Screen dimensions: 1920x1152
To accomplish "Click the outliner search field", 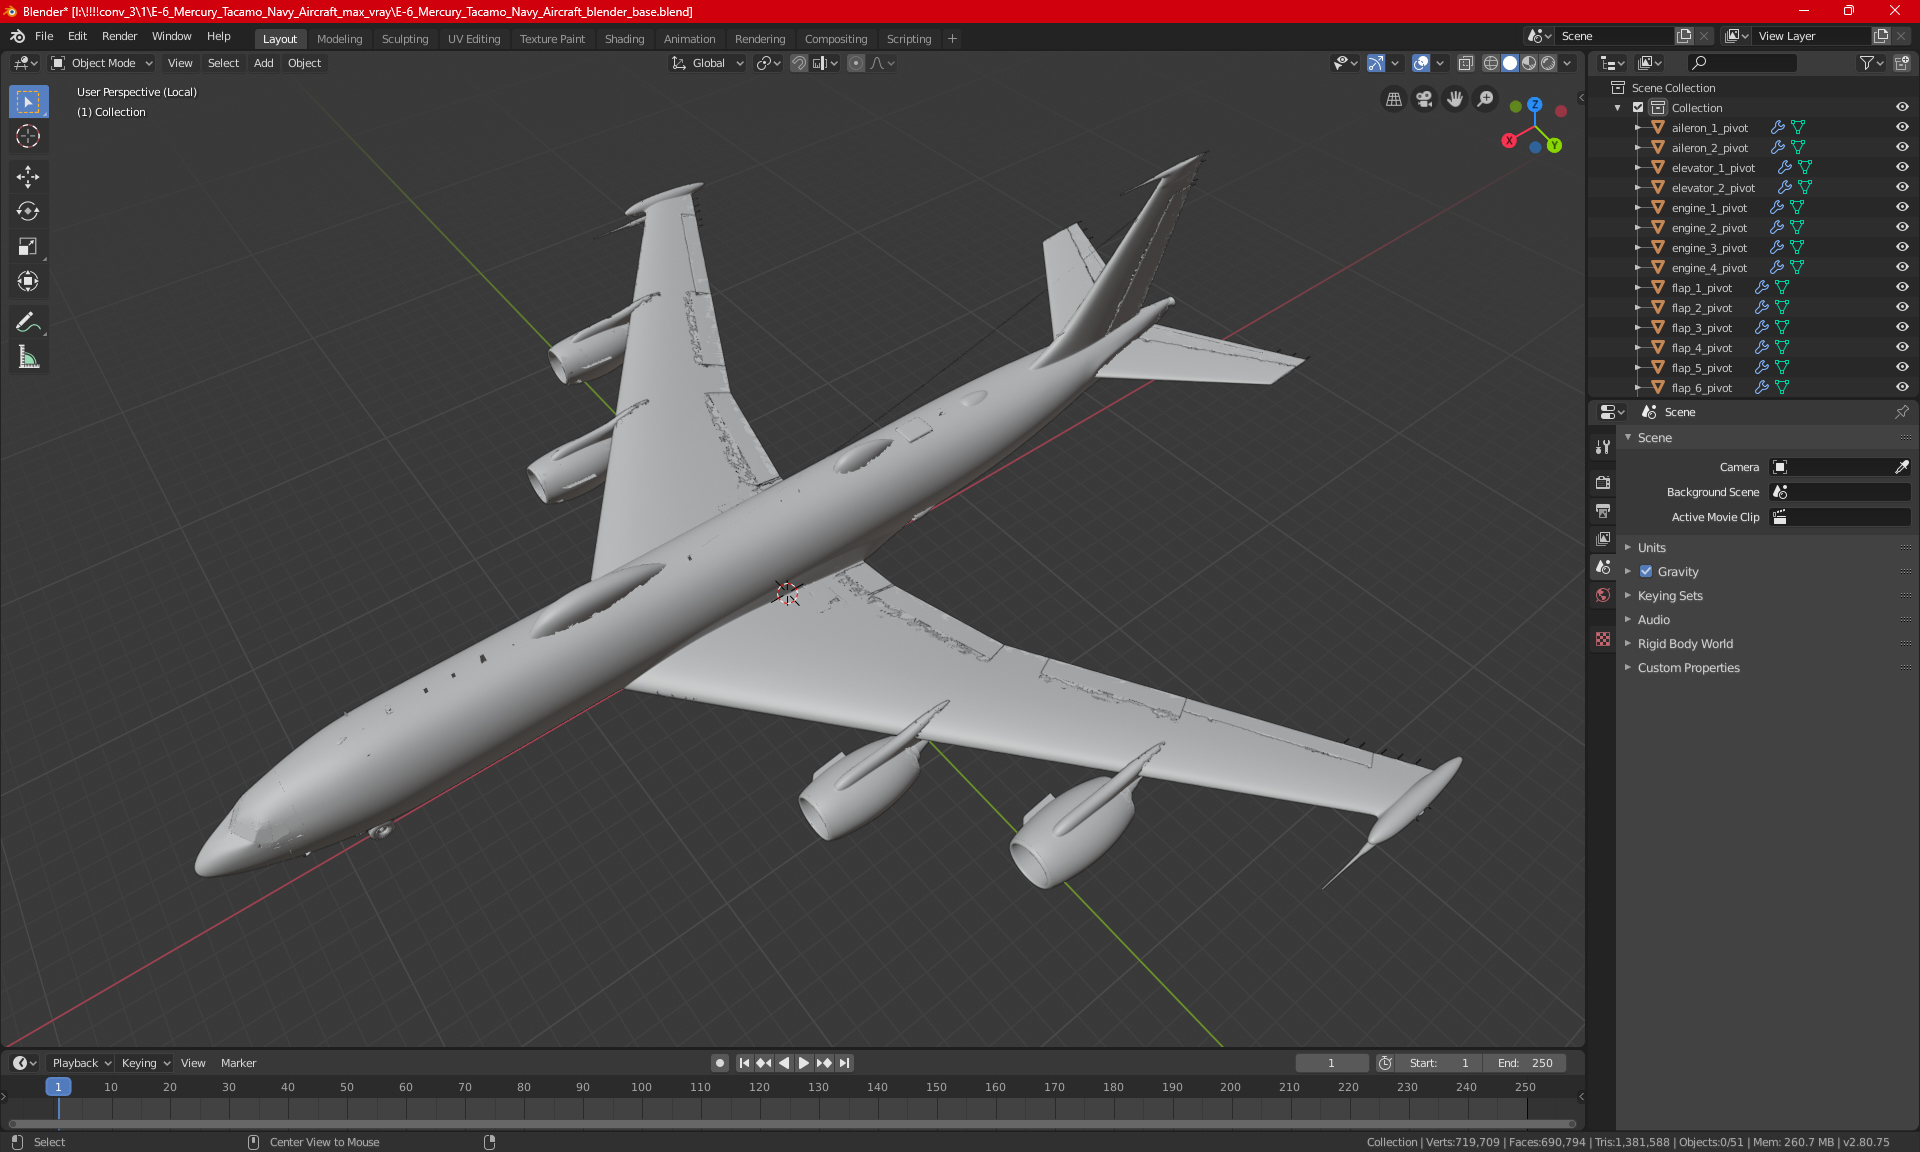I will [x=1741, y=63].
